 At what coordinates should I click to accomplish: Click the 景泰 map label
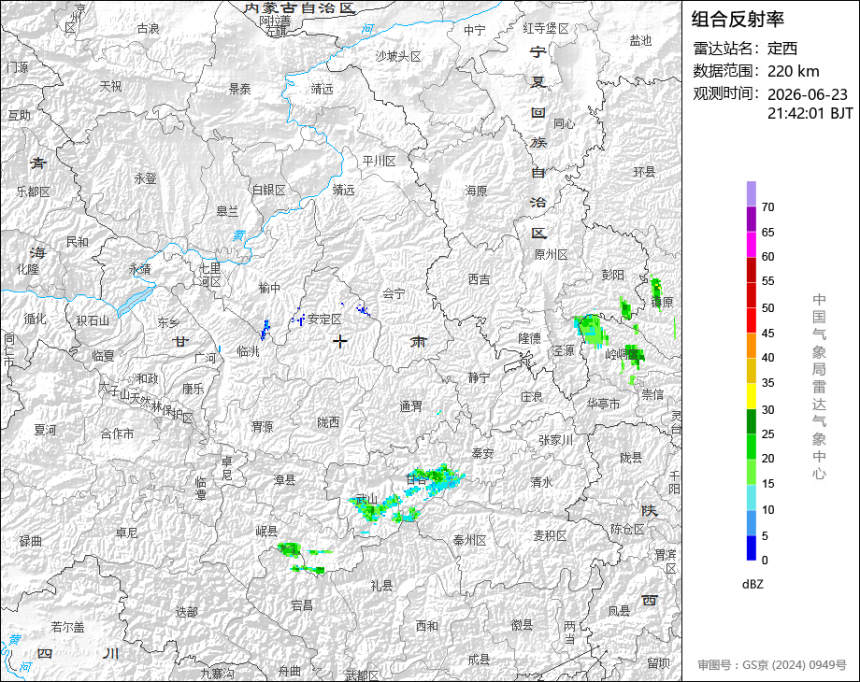coord(240,89)
